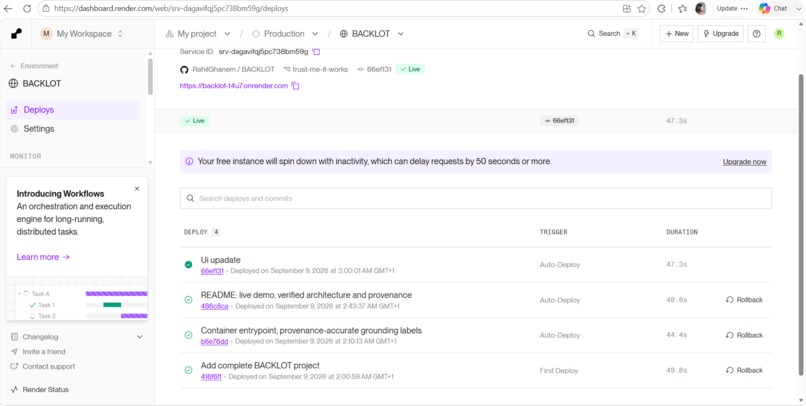Open the Container entrypoint deploy
The width and height of the screenshot is (806, 406).
pos(311,330)
